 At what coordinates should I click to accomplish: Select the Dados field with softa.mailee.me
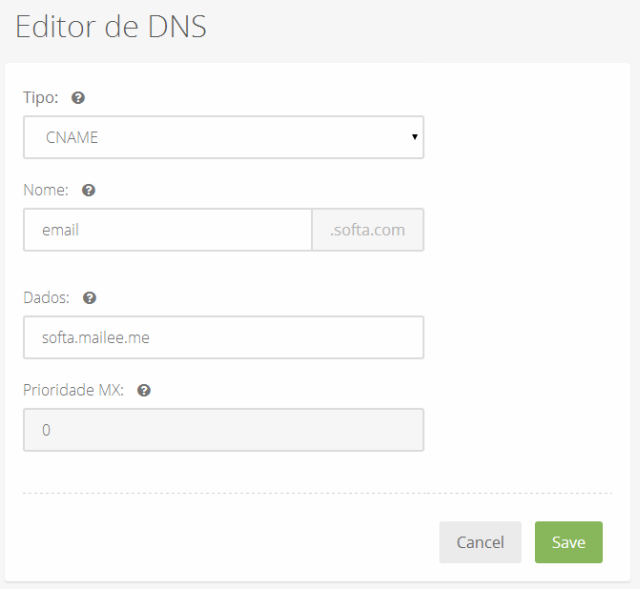pyautogui.click(x=223, y=337)
